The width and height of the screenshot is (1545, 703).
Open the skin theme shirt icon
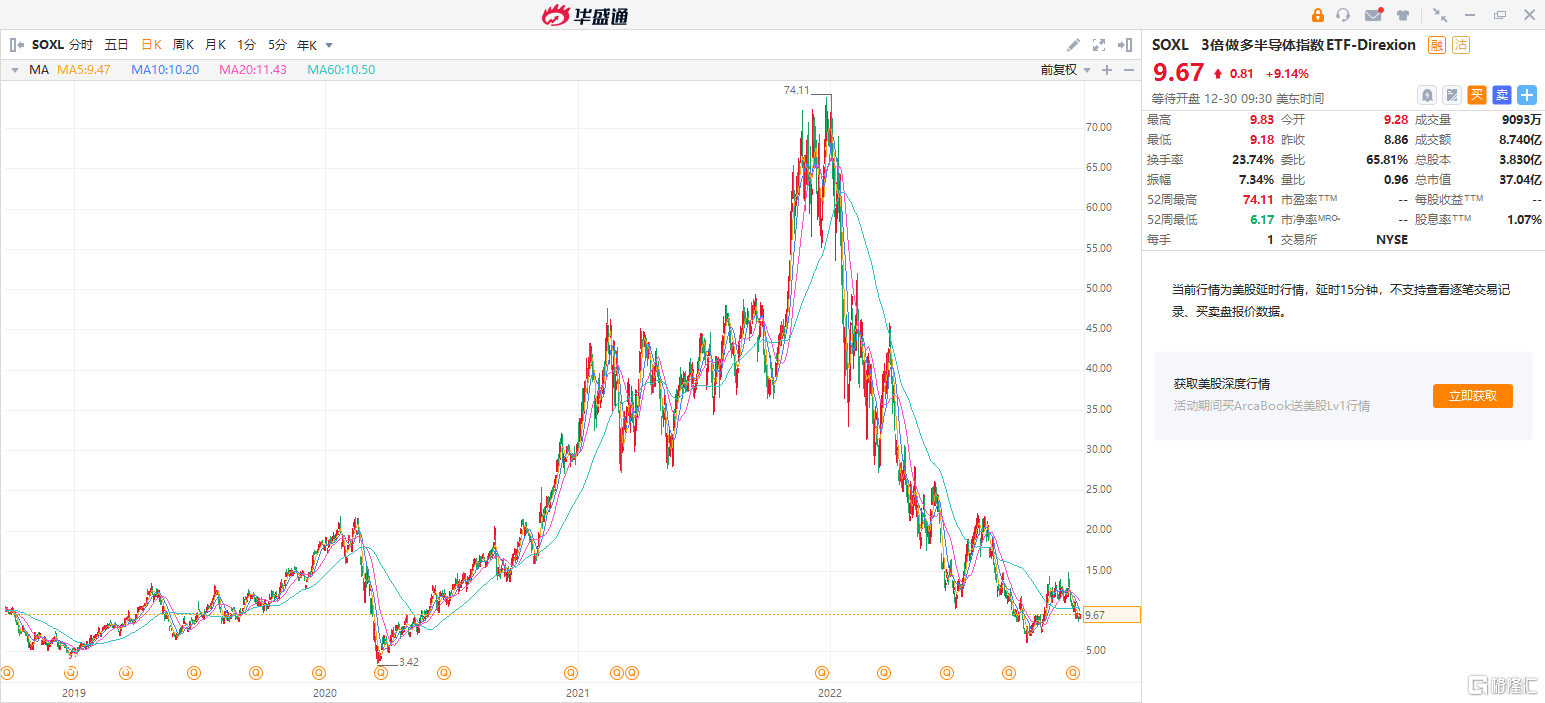pos(1403,15)
